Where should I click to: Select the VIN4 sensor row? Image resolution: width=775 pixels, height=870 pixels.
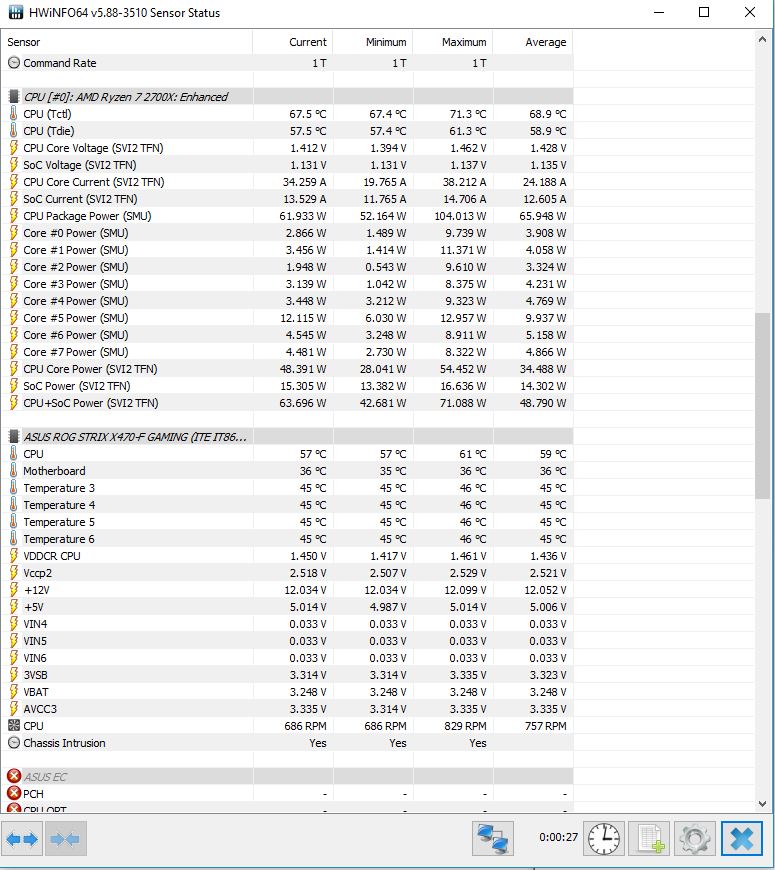coord(287,624)
